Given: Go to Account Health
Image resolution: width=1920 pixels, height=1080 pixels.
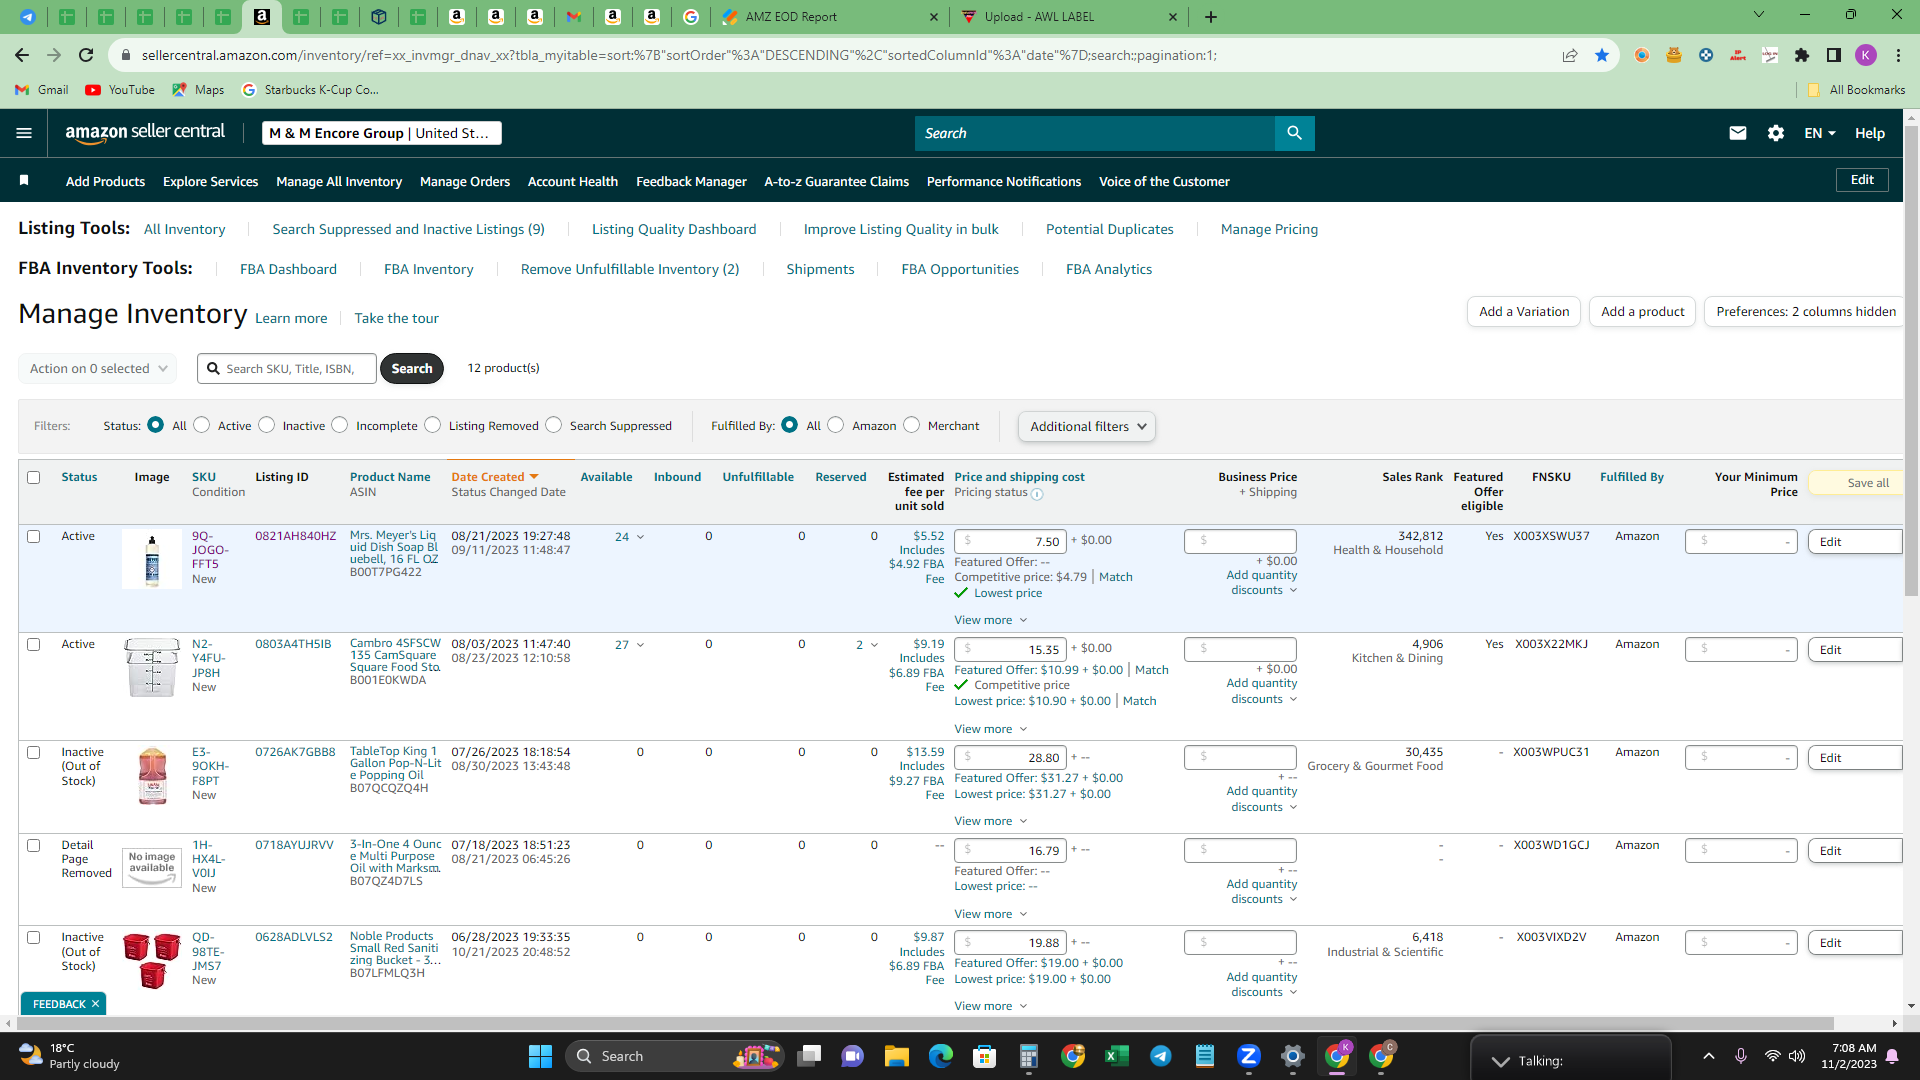Looking at the screenshot, I should coord(573,181).
